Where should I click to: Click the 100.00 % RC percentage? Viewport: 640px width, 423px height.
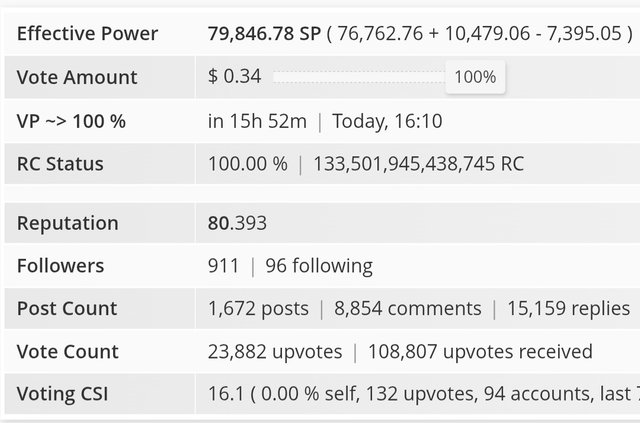(x=248, y=164)
